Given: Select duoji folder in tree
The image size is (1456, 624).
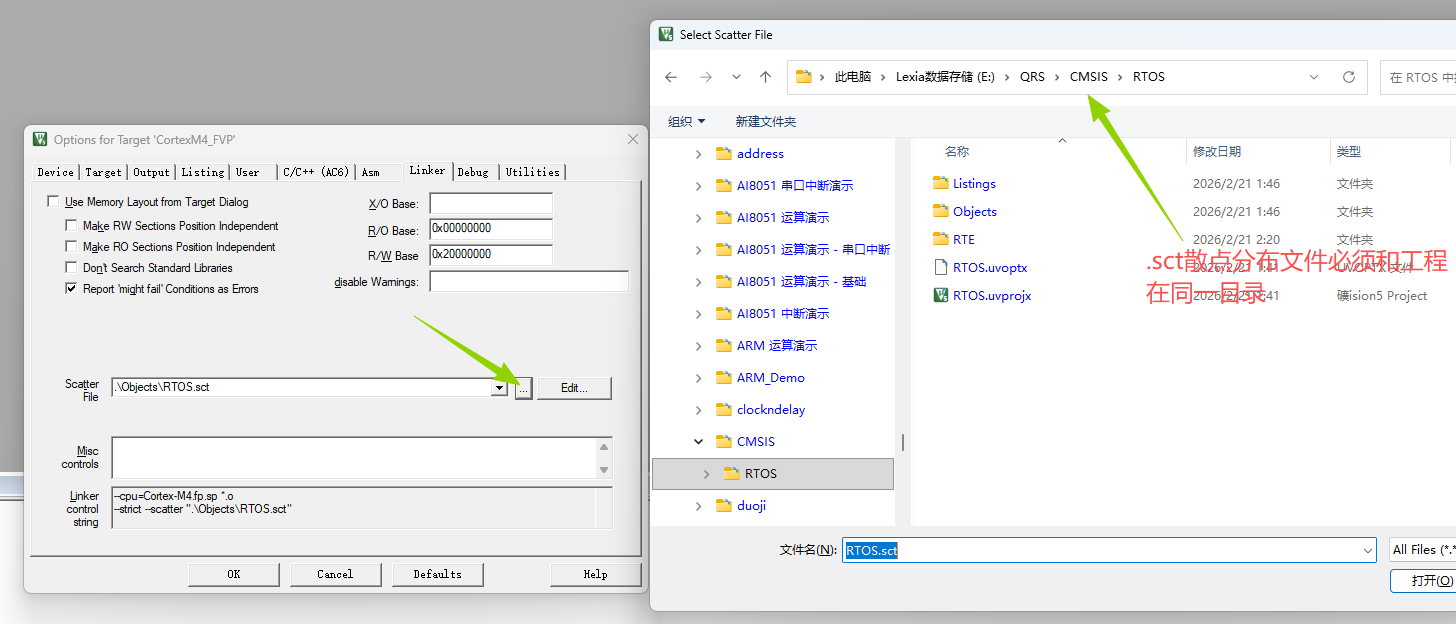Looking at the screenshot, I should click(x=752, y=505).
